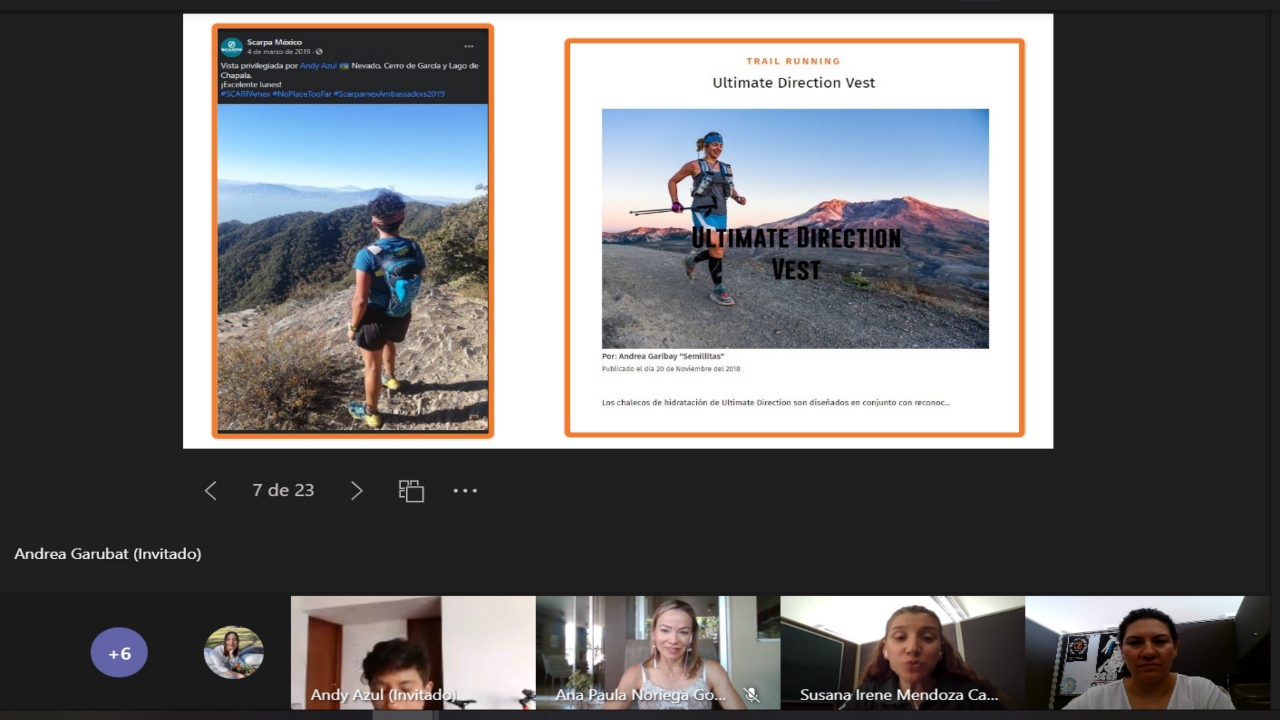Click the Ultimate Direction Vest article image
This screenshot has width=1280, height=720.
(795, 228)
